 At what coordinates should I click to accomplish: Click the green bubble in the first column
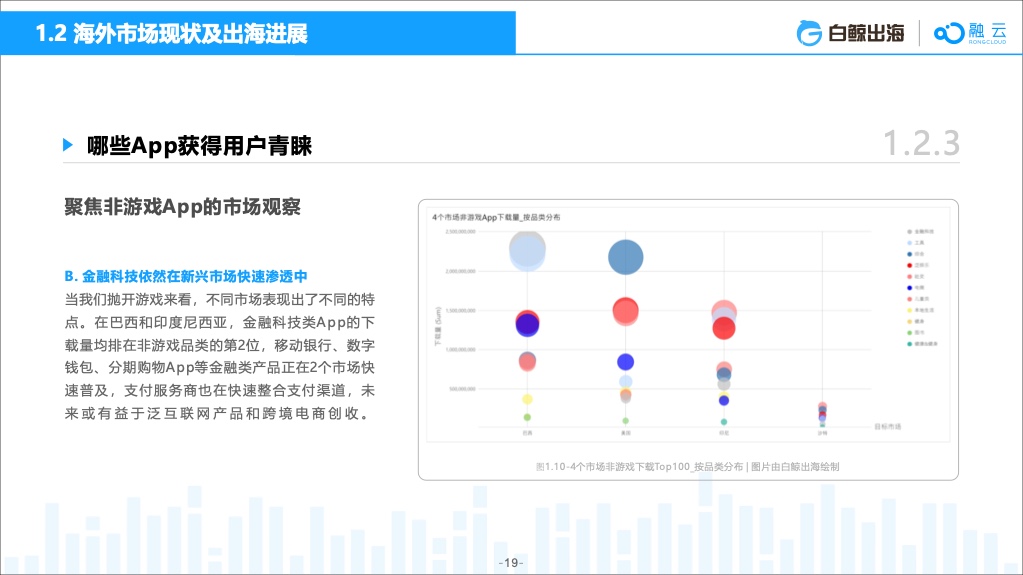(527, 417)
